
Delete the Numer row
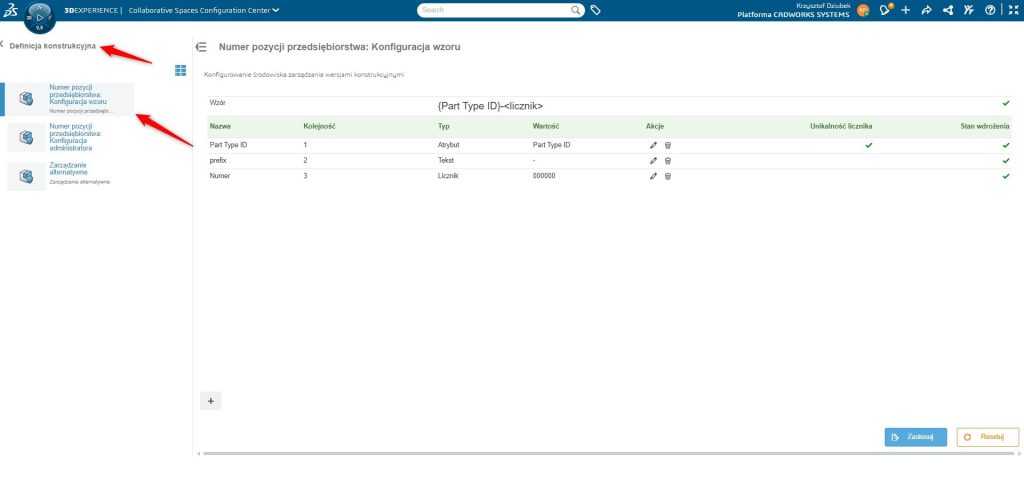(667, 176)
